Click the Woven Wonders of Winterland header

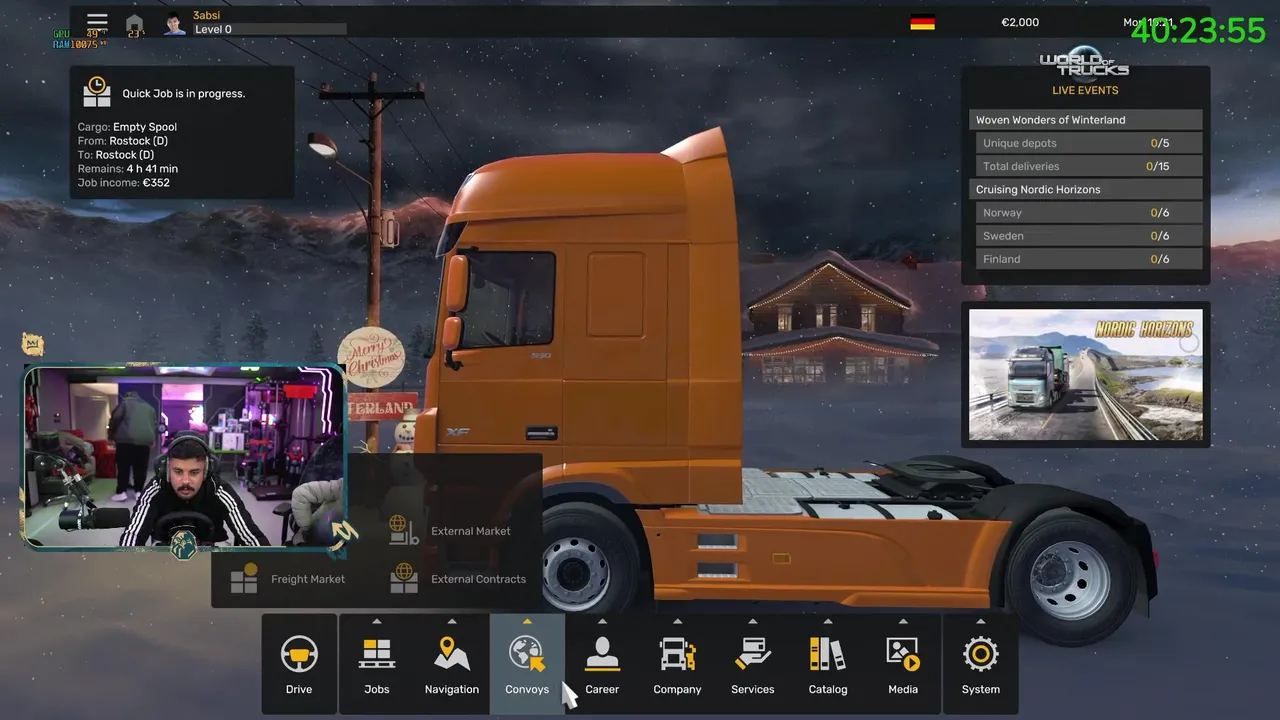(1086, 120)
